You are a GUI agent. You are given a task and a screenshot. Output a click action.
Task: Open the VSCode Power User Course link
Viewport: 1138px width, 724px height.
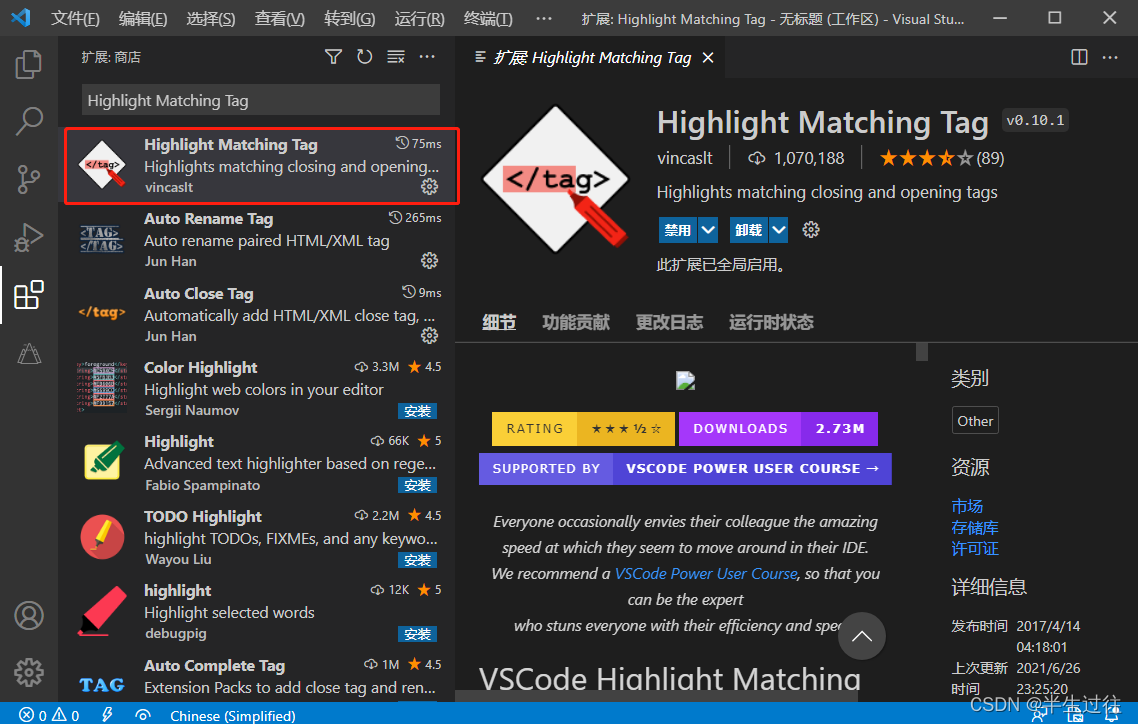pyautogui.click(x=705, y=574)
